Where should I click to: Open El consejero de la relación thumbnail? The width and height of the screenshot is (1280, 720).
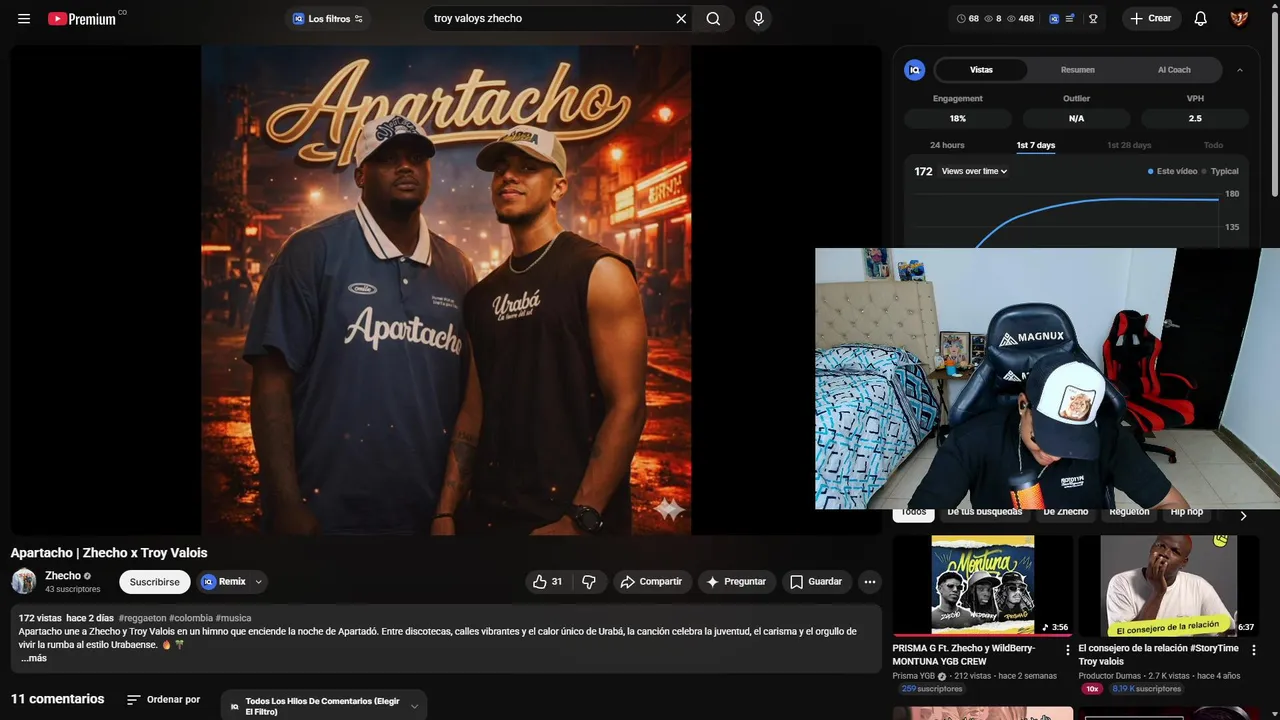coord(1168,585)
